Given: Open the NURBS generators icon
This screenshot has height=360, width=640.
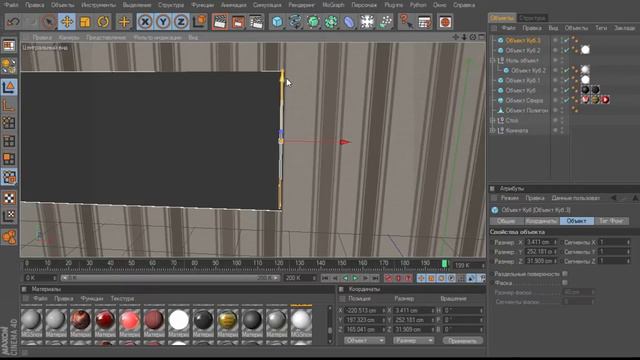Looking at the screenshot, I should [313, 22].
